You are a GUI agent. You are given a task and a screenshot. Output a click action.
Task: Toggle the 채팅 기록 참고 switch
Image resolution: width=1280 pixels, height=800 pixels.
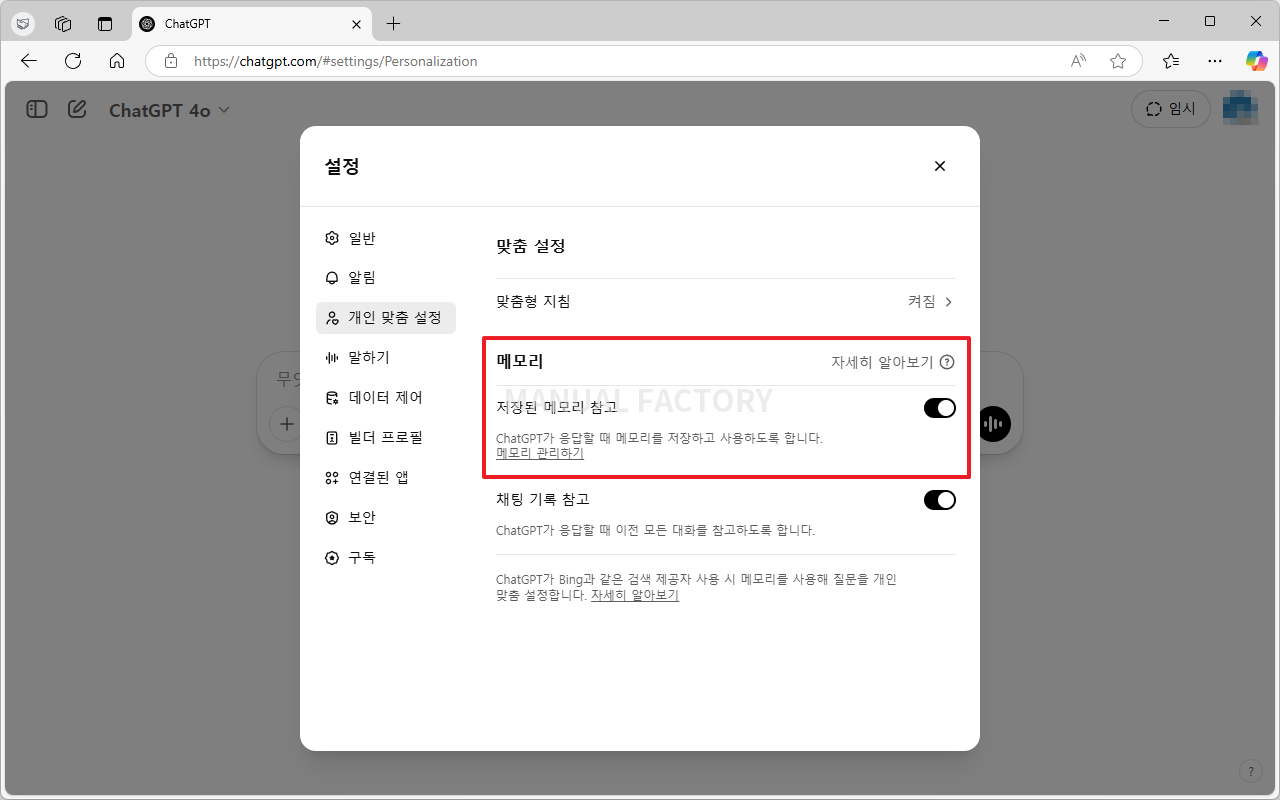(x=939, y=500)
